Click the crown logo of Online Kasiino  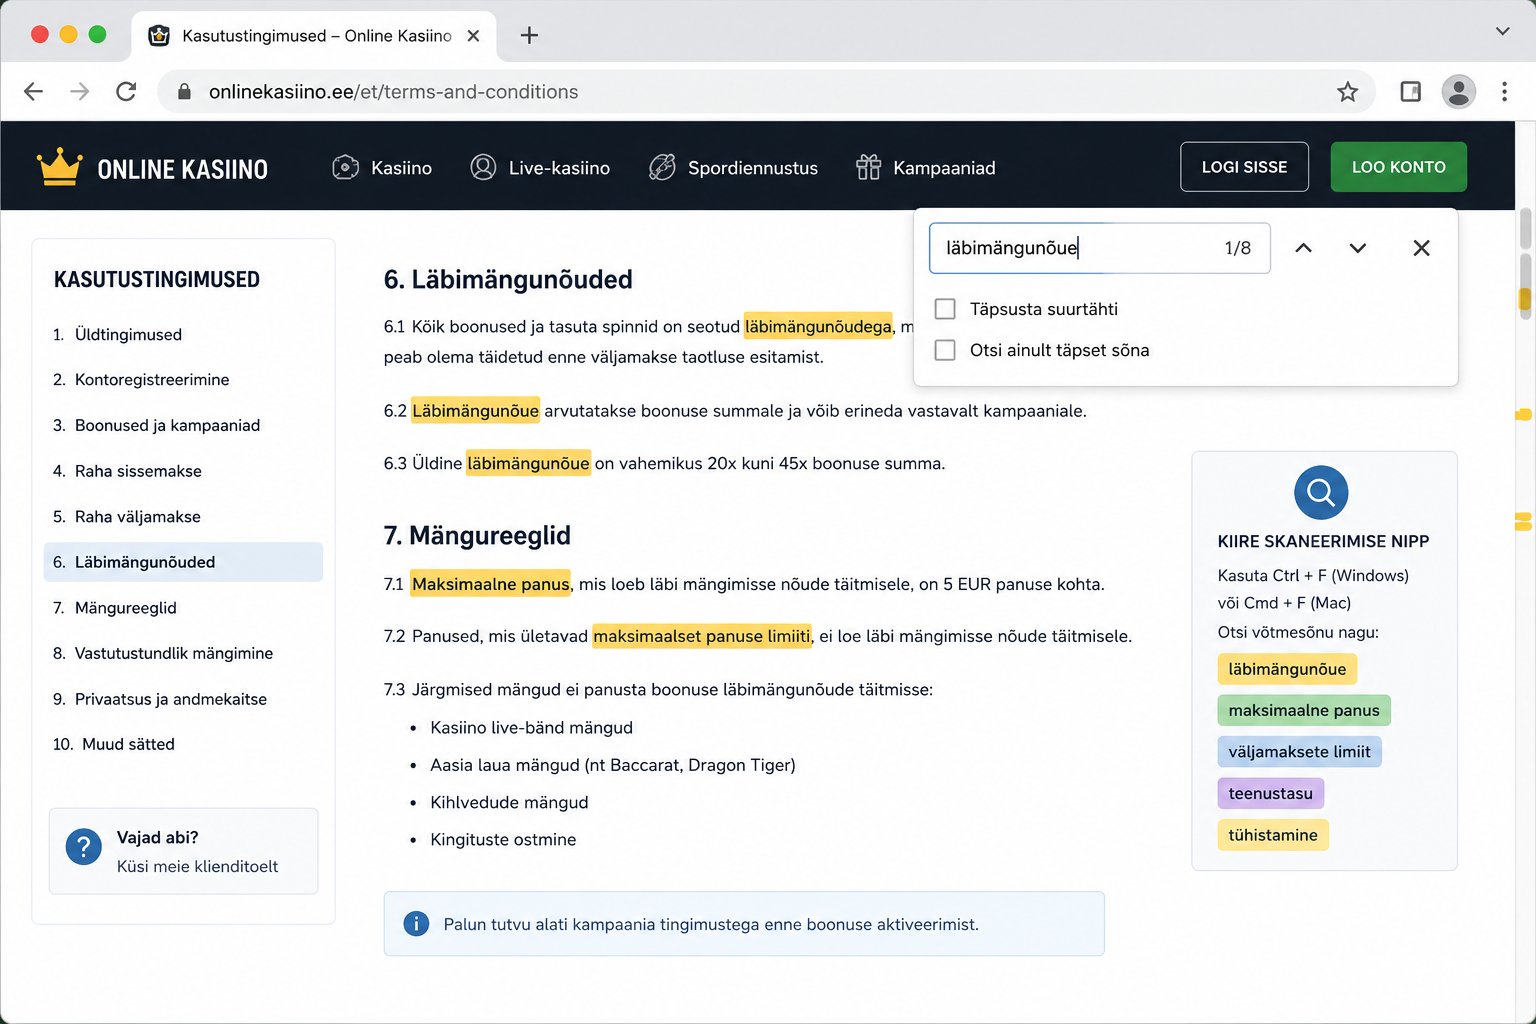click(x=59, y=167)
